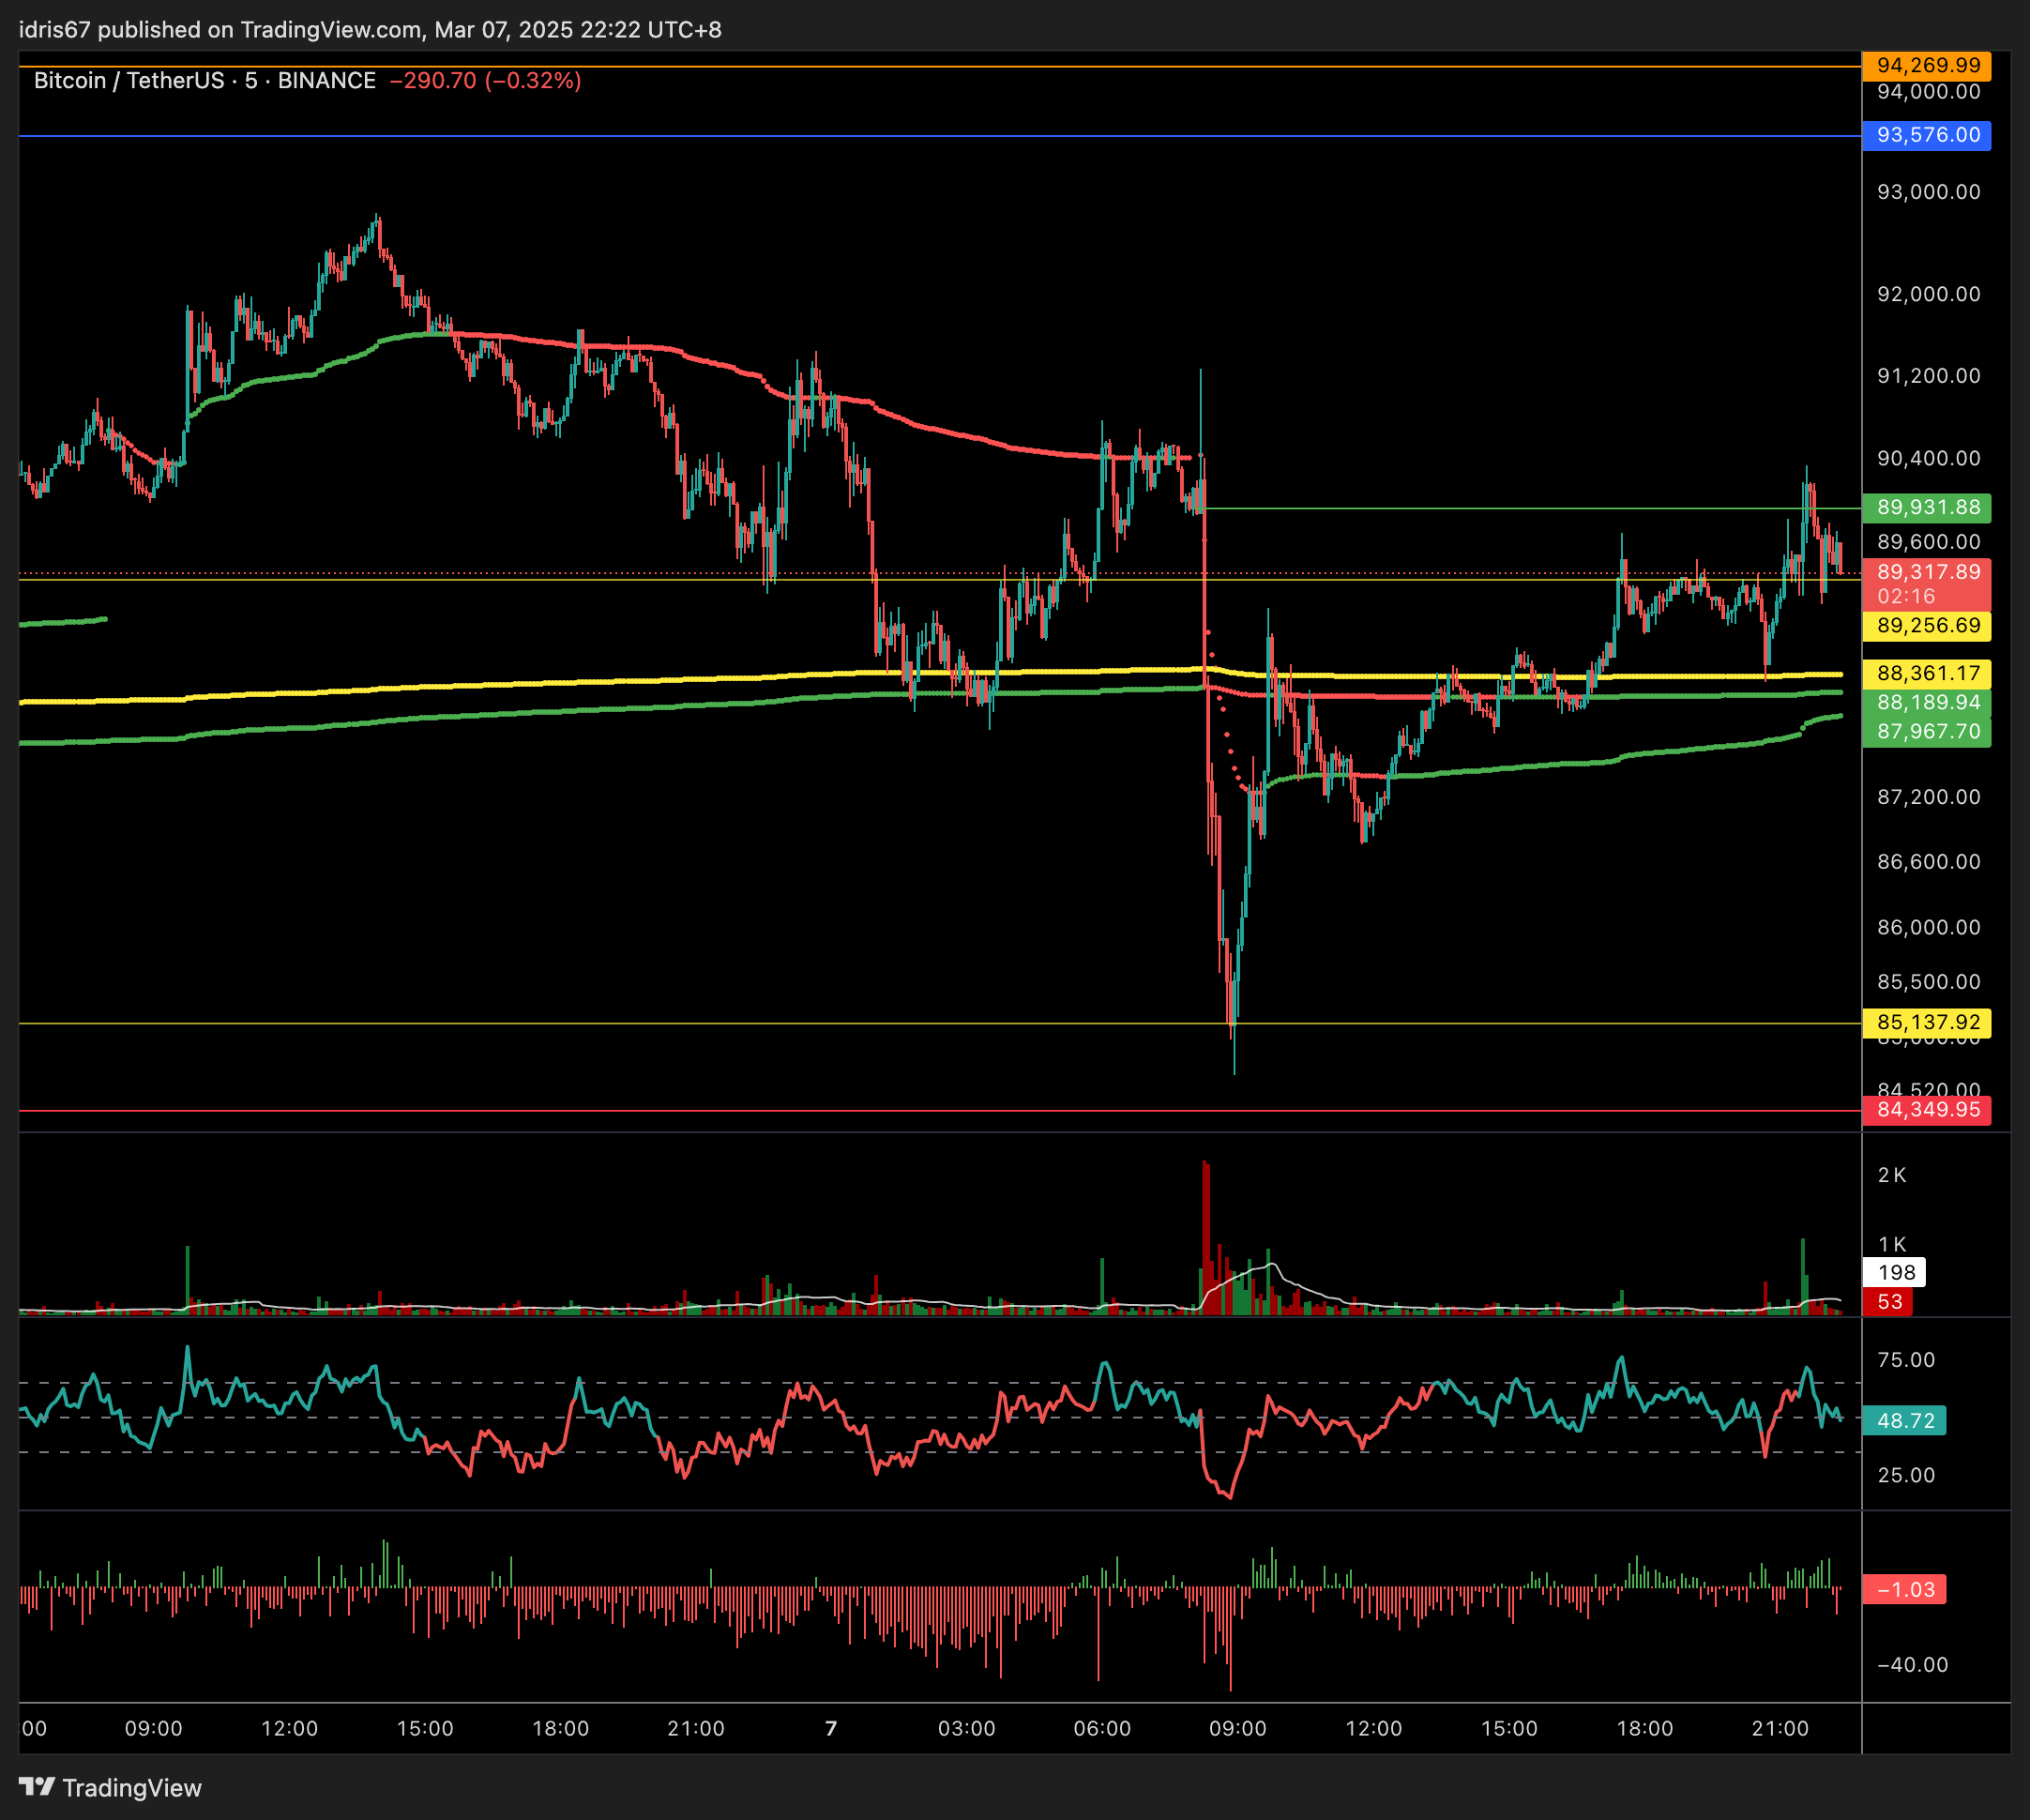Screen dimensions: 2030x1820
Task: Click the green 87,967.70 price label
Action: (x=1927, y=732)
